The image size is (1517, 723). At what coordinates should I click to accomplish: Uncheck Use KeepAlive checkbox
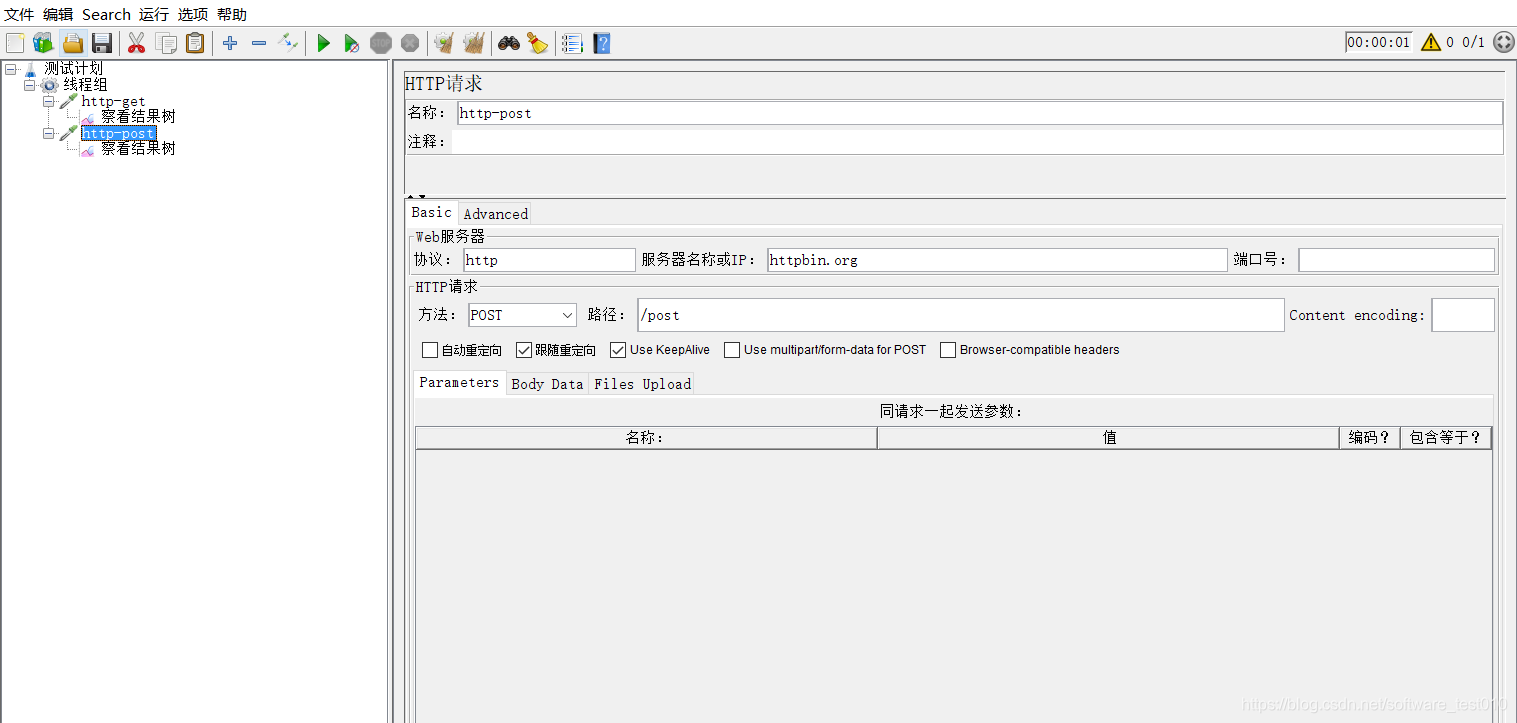pyautogui.click(x=618, y=350)
